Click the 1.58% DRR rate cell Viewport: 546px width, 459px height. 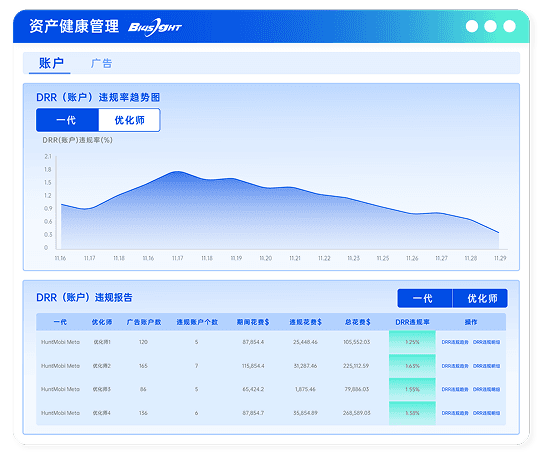[x=412, y=413]
